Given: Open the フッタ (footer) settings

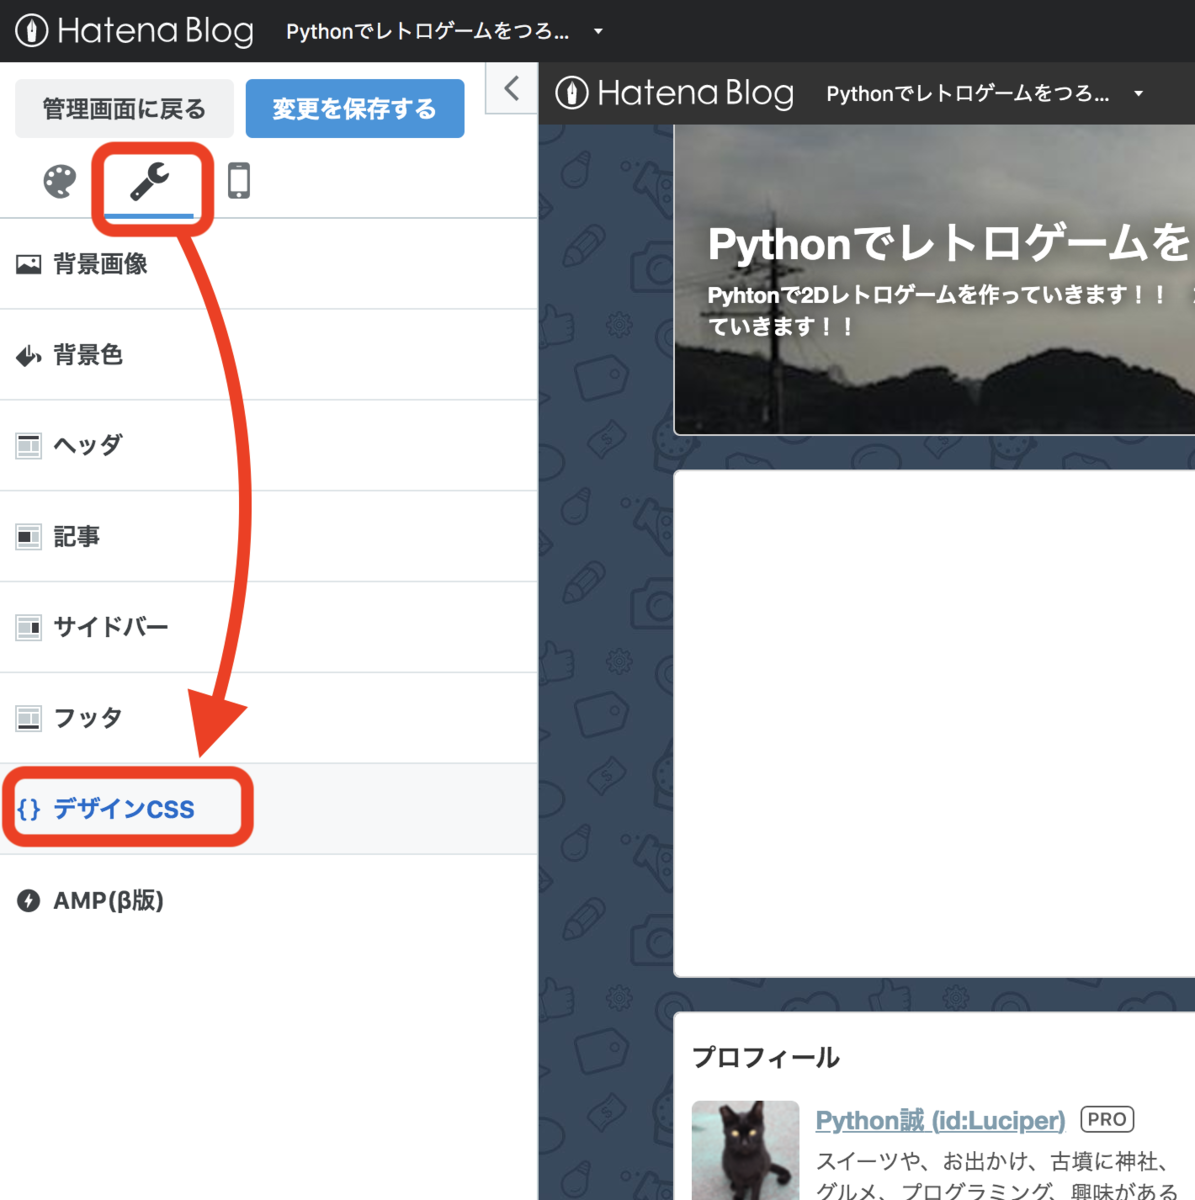Looking at the screenshot, I should pyautogui.click(x=85, y=717).
